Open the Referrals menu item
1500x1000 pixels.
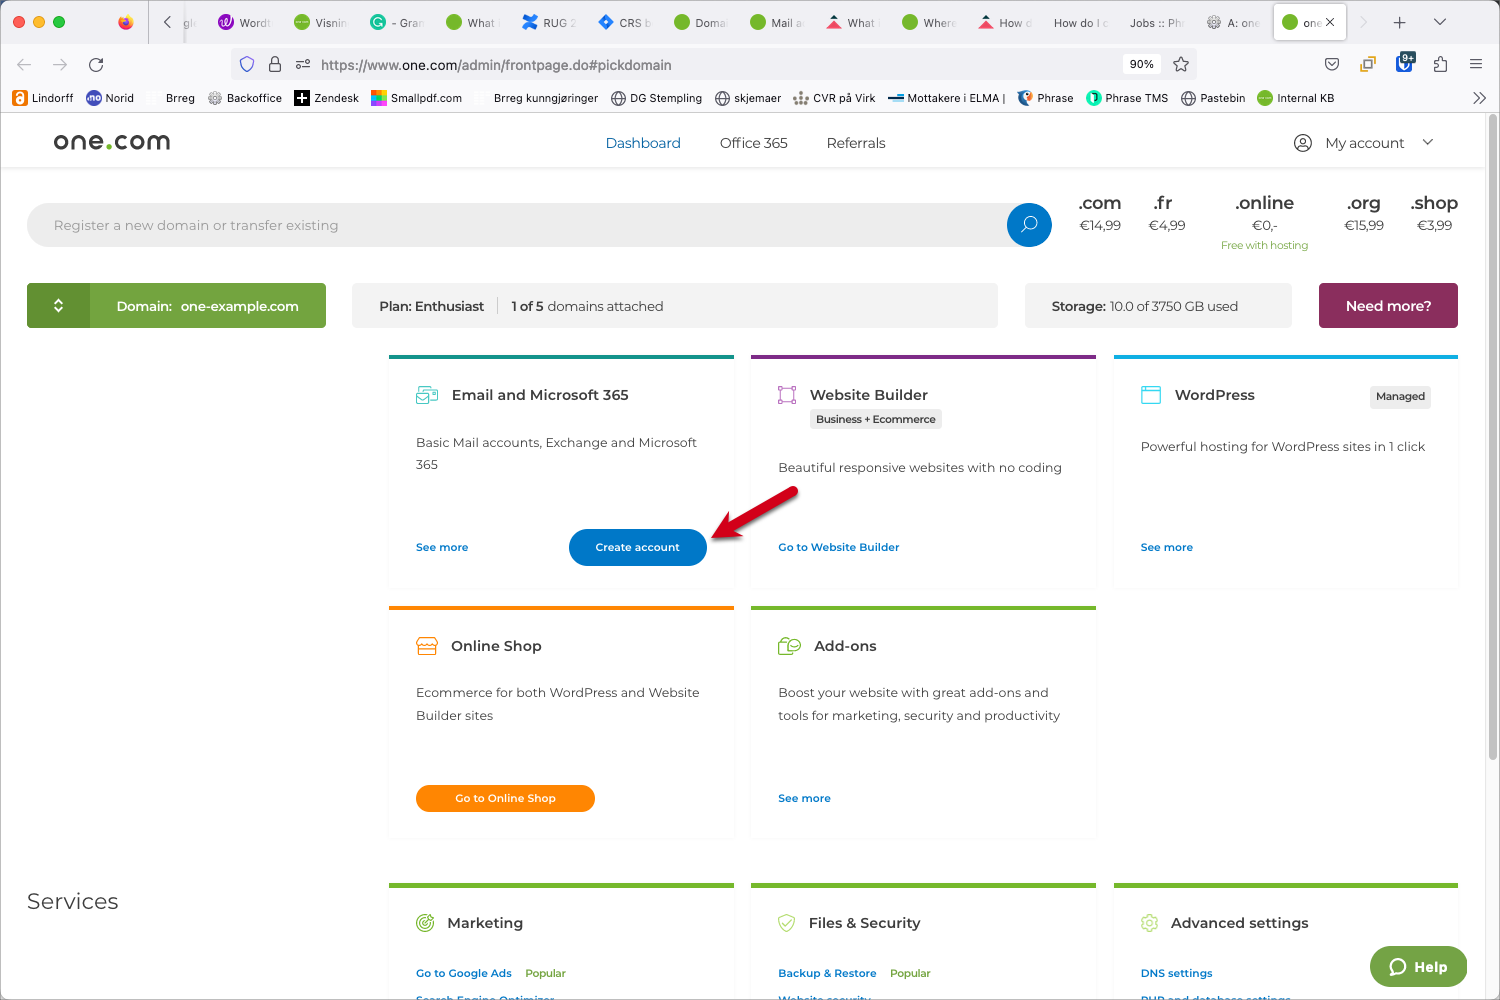point(856,143)
